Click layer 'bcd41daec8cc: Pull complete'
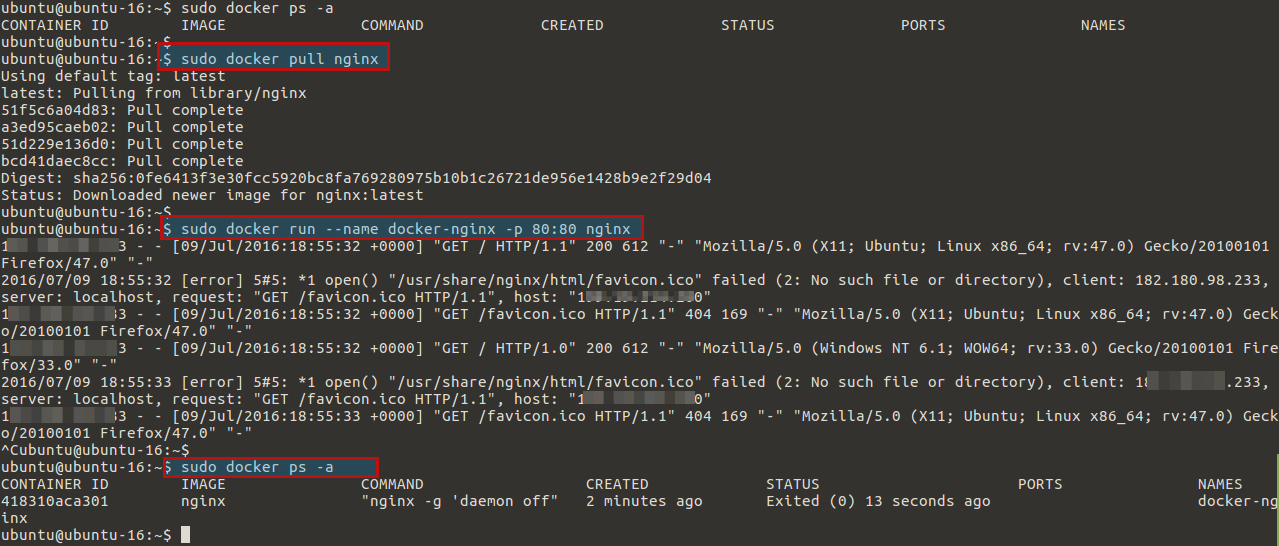 point(122,161)
